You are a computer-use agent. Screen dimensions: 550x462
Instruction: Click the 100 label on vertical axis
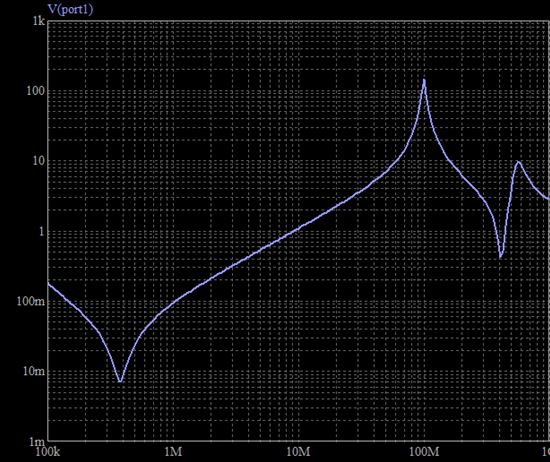click(35, 91)
